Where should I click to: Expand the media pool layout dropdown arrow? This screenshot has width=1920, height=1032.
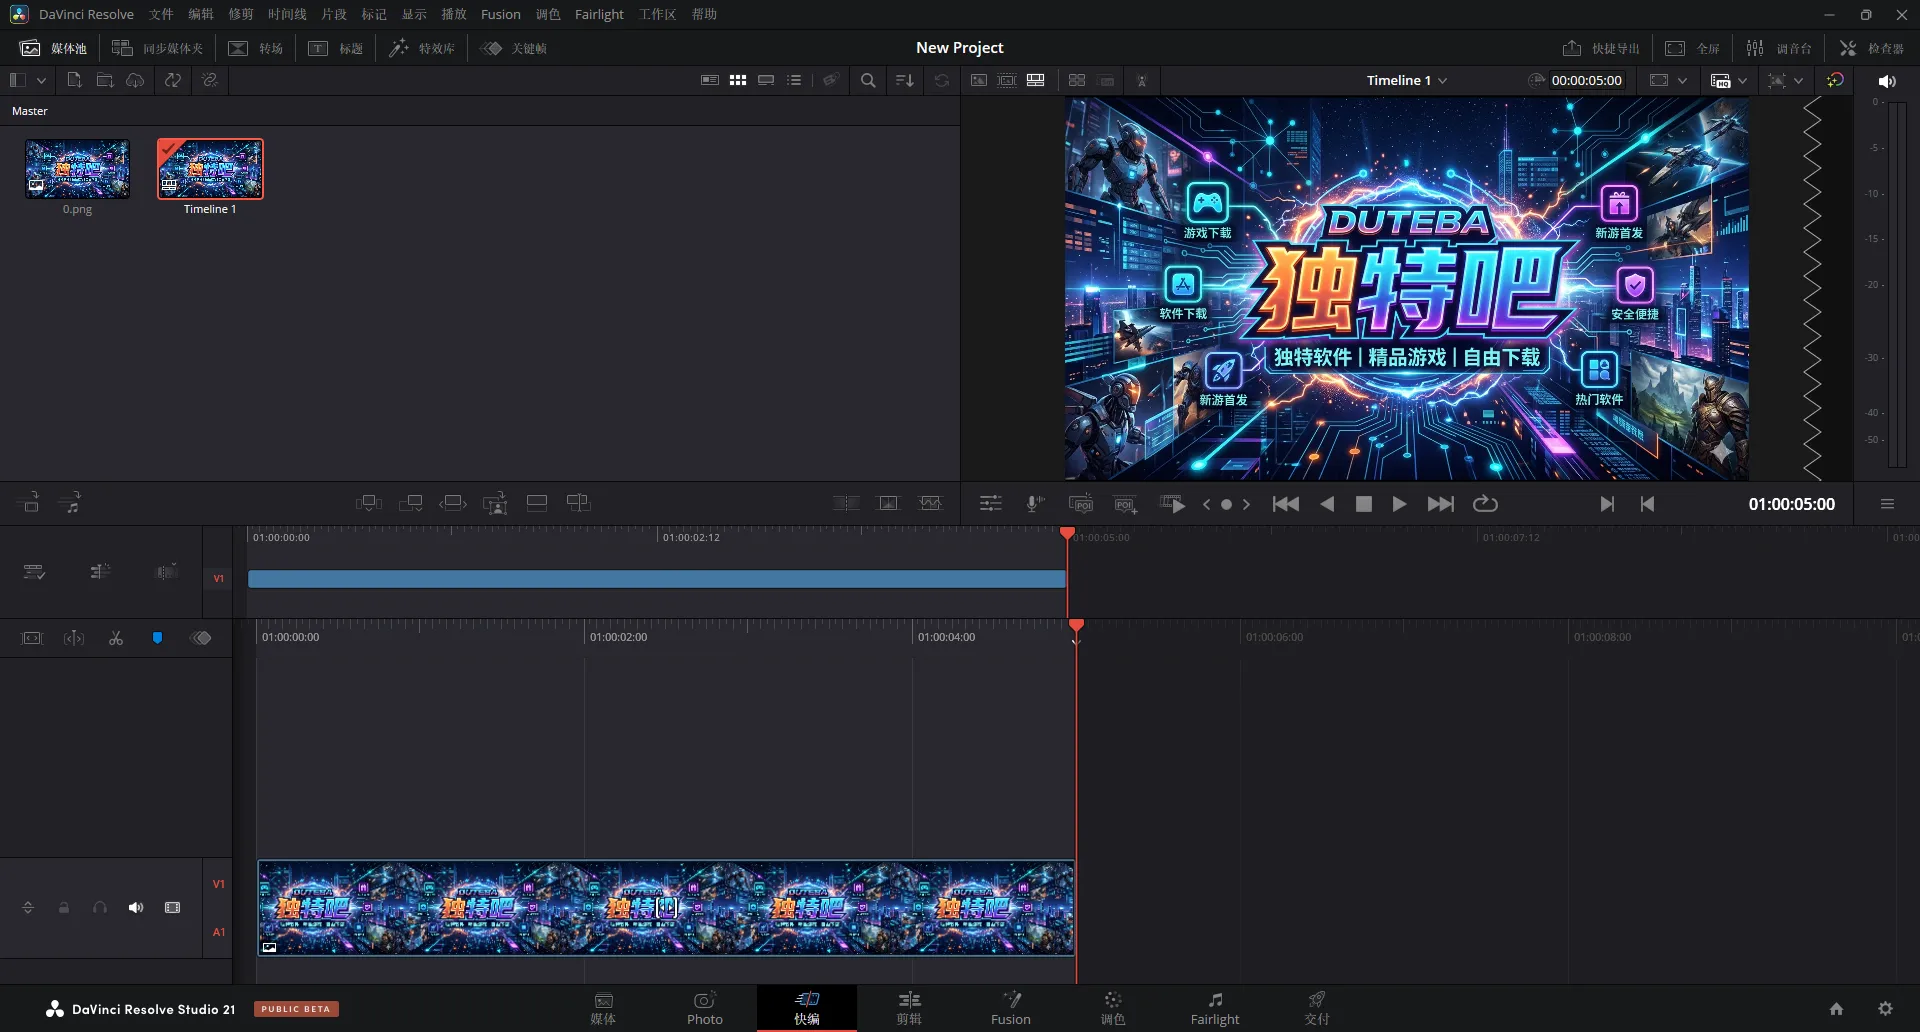coord(41,80)
